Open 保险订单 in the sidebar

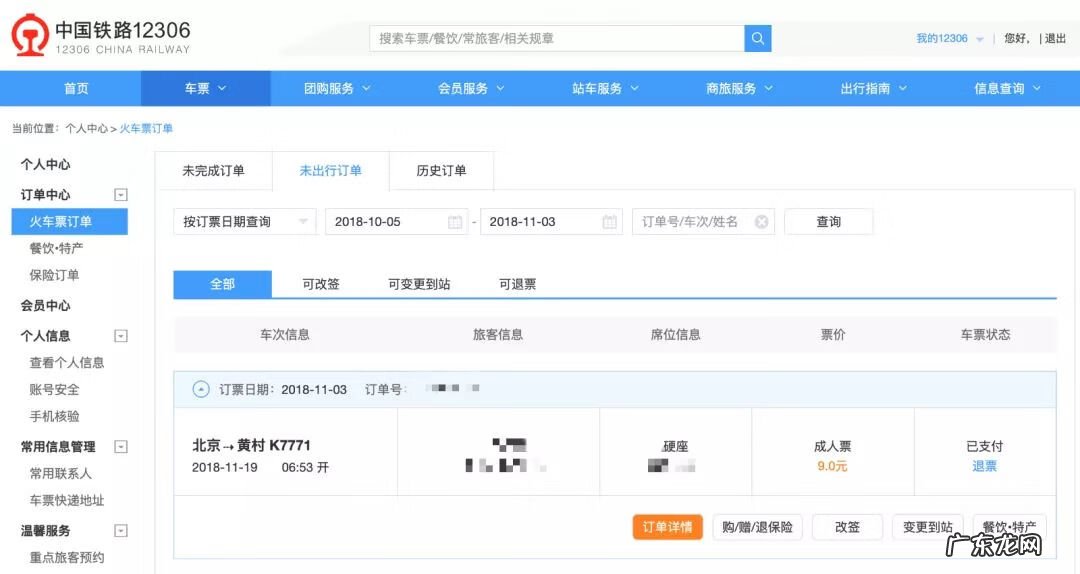[x=54, y=275]
